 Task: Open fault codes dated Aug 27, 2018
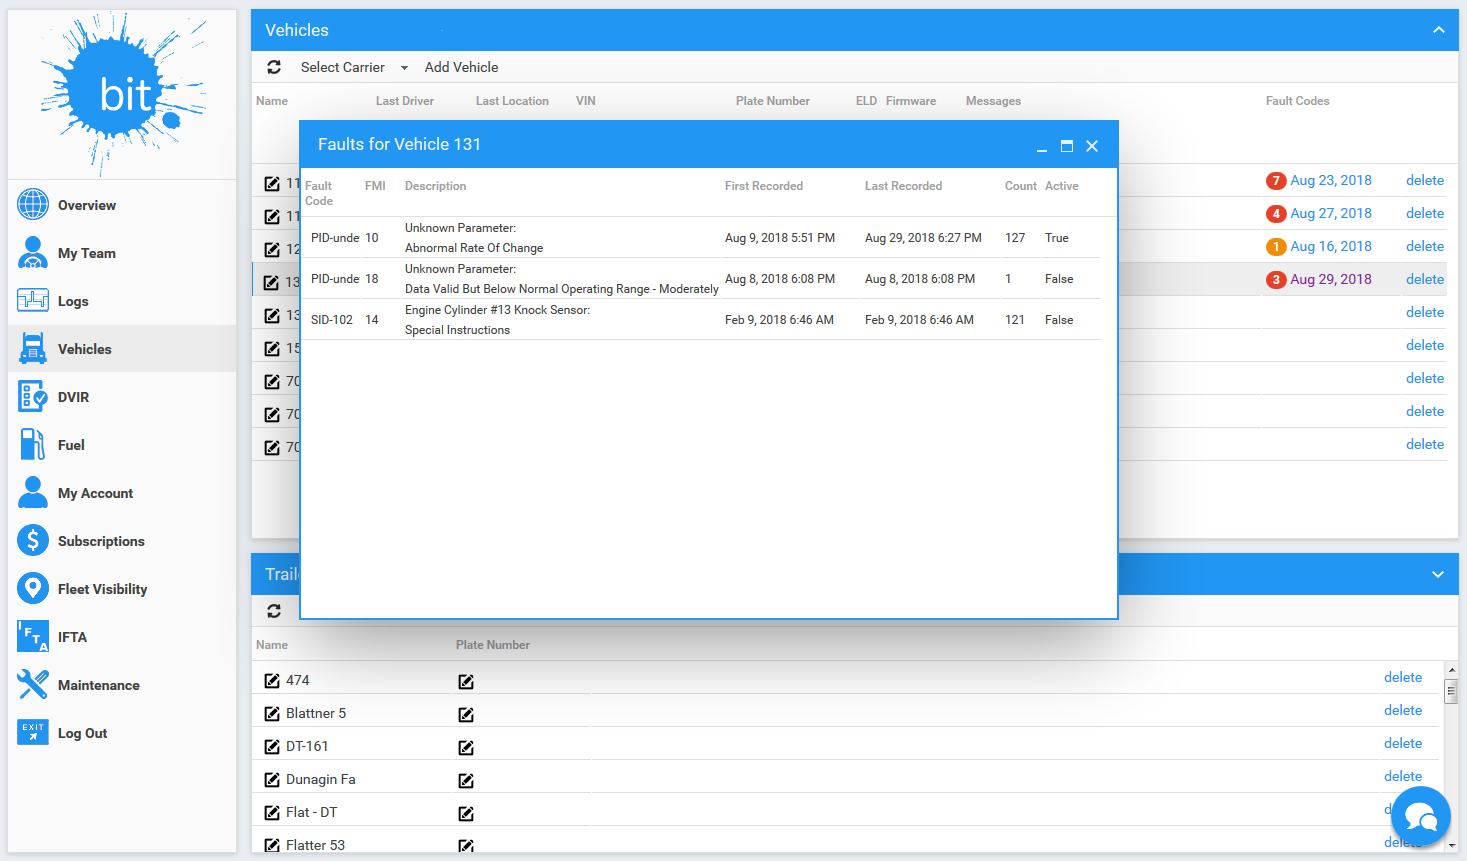click(x=1330, y=213)
